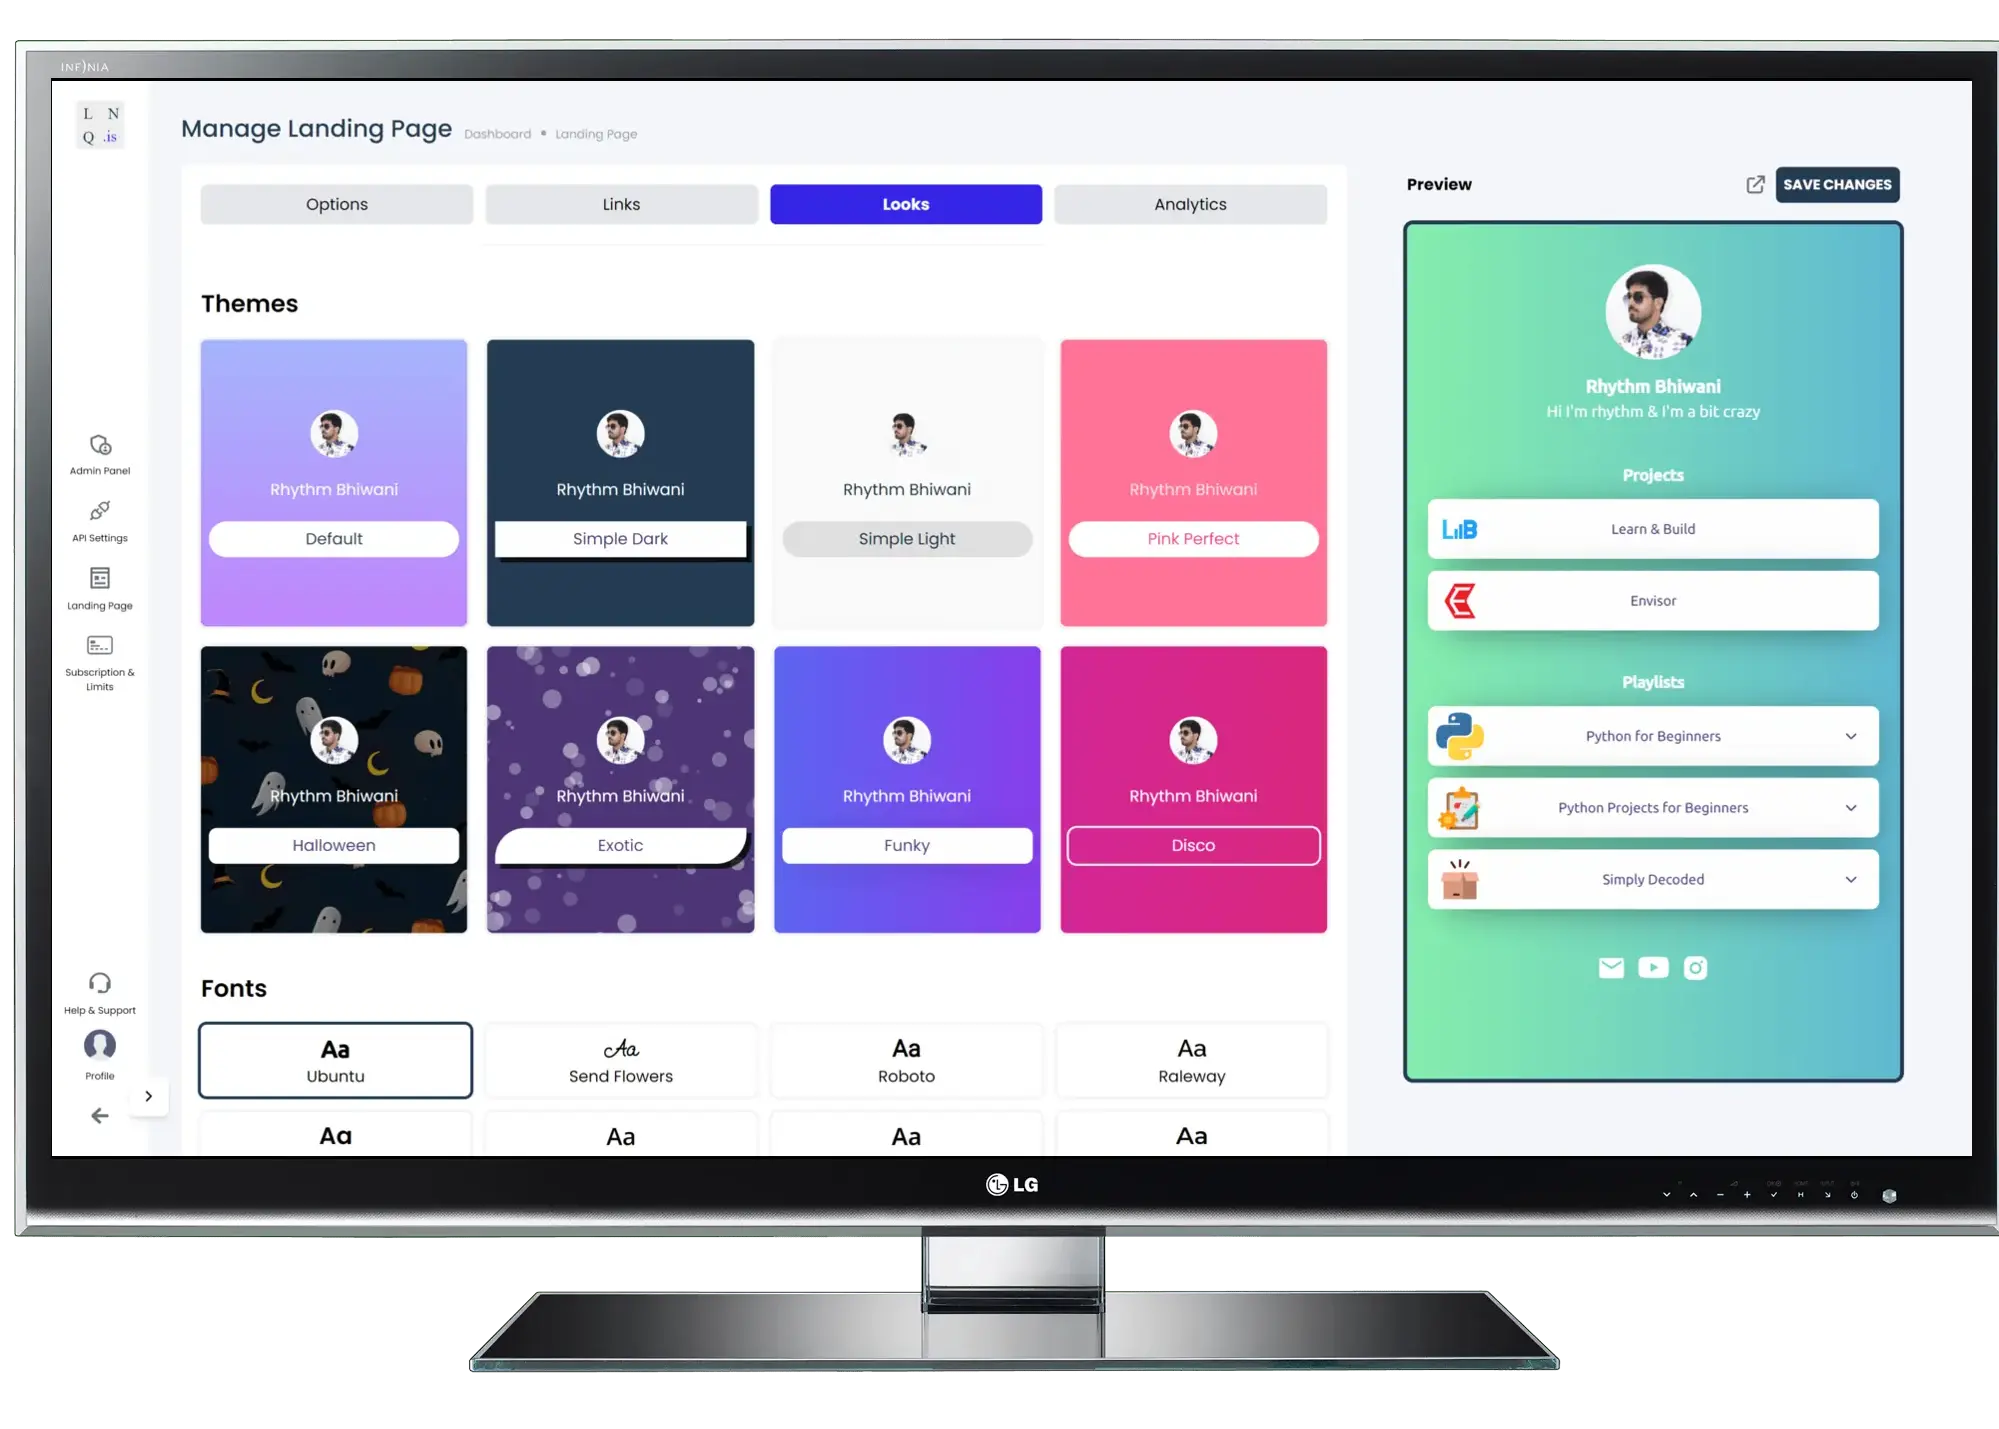Screen dimensions: 1999x1429
Task: Click the YouTube icon in preview panel
Action: pos(1653,967)
